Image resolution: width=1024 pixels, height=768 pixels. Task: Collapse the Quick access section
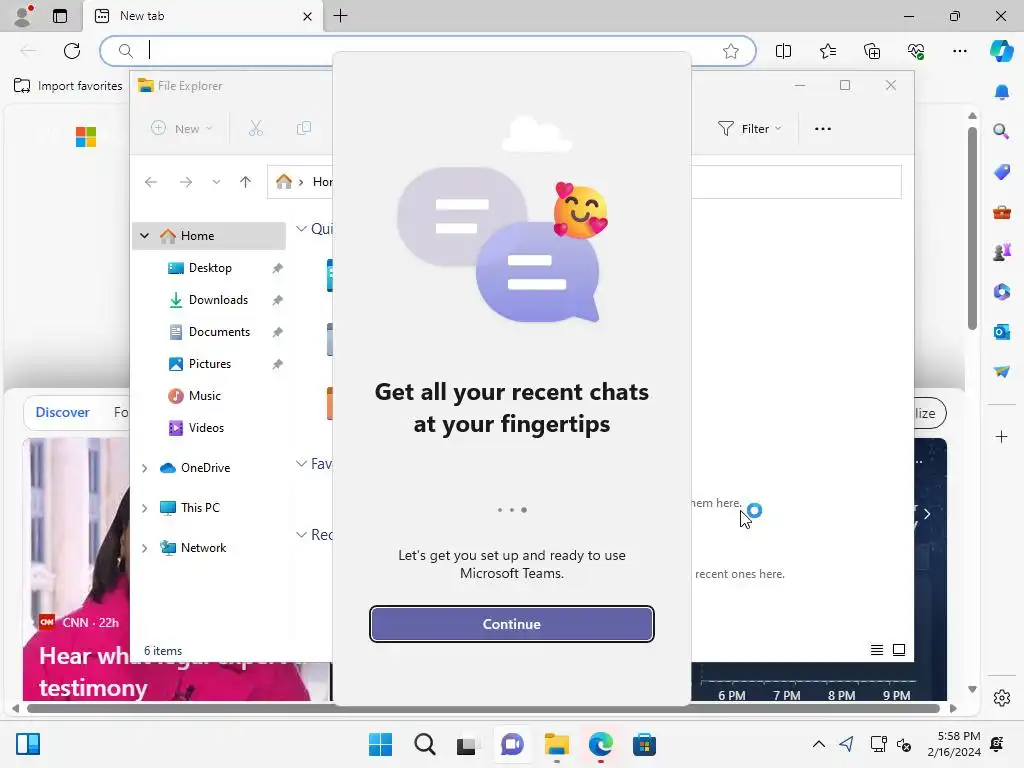coord(301,229)
